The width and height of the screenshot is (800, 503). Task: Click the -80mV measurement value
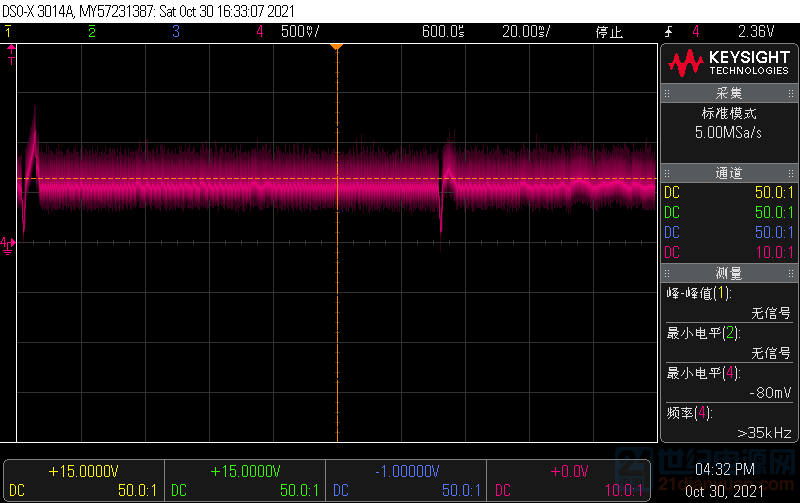click(770, 393)
